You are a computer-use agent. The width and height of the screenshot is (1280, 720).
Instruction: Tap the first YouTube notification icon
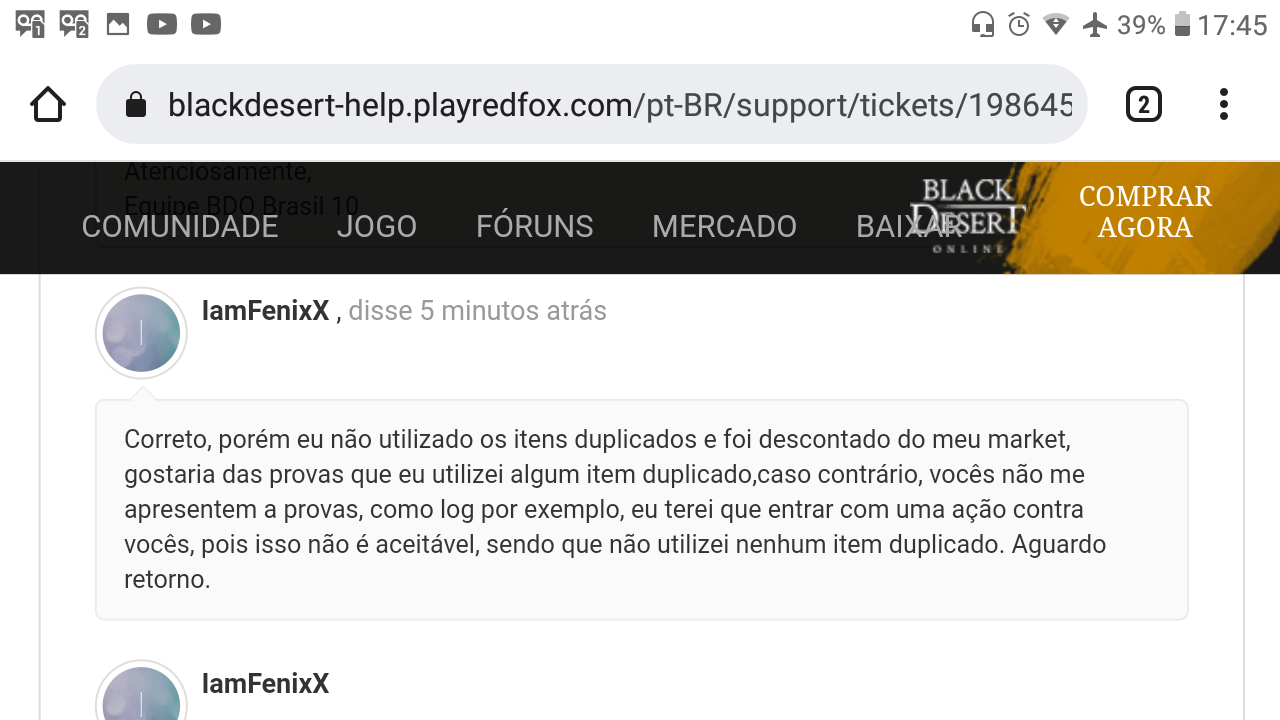coord(162,24)
